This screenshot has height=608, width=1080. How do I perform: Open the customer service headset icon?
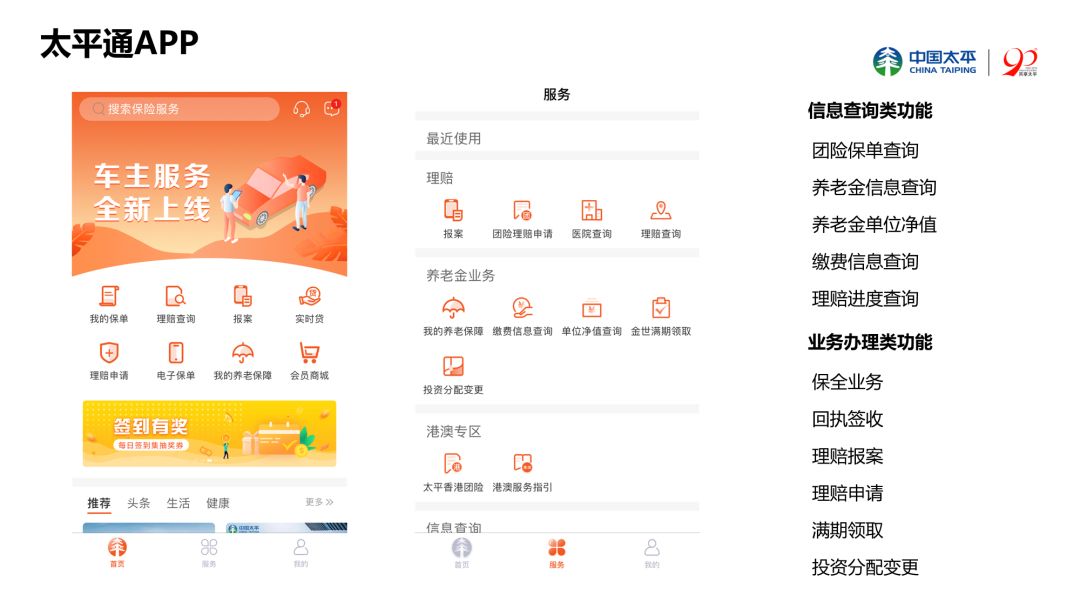point(301,109)
